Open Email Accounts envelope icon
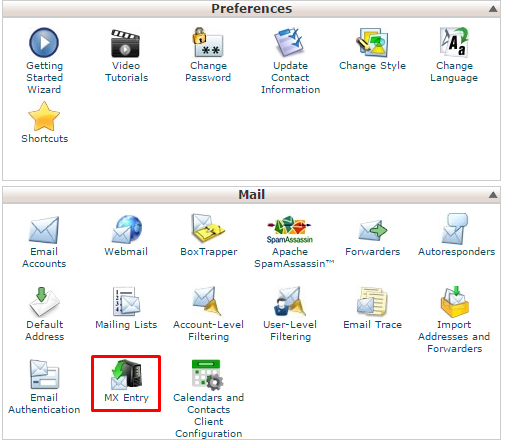Image resolution: width=507 pixels, height=444 pixels. [44, 230]
